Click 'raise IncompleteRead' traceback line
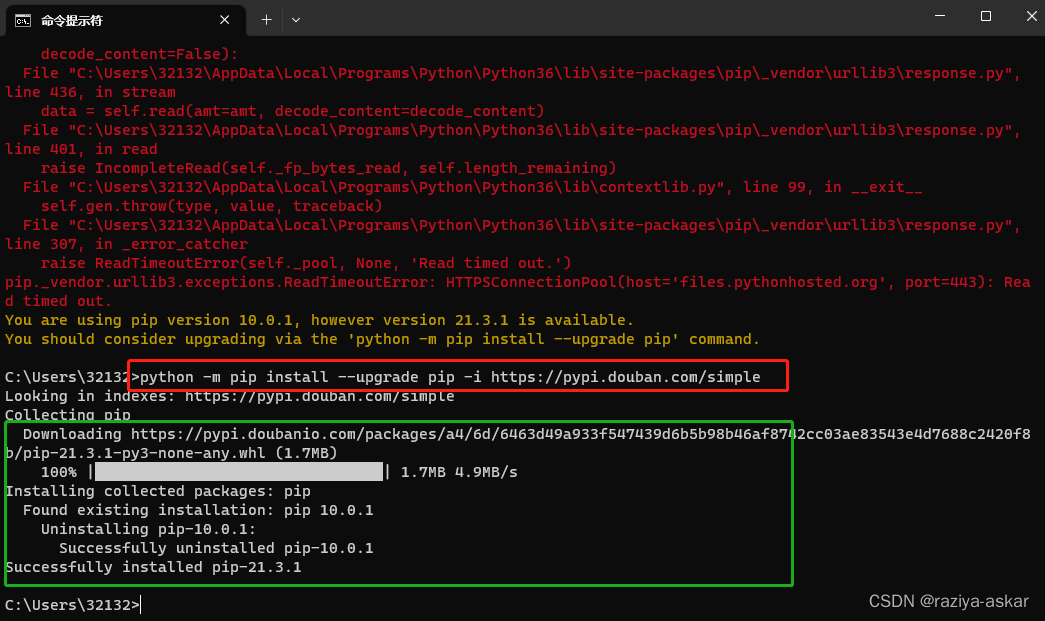 point(329,169)
